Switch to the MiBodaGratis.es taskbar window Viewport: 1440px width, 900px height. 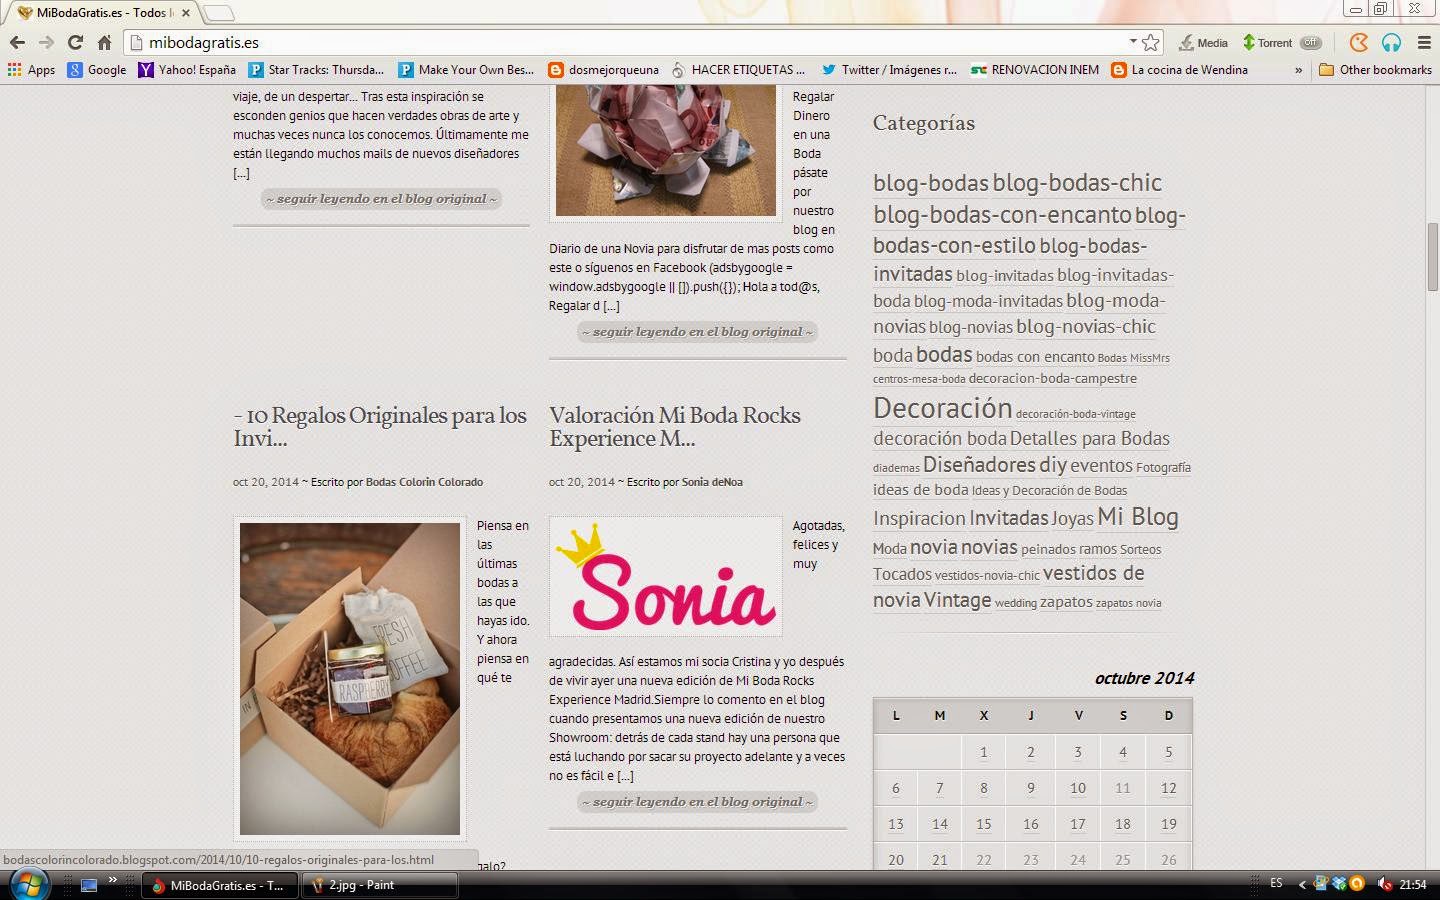[220, 885]
